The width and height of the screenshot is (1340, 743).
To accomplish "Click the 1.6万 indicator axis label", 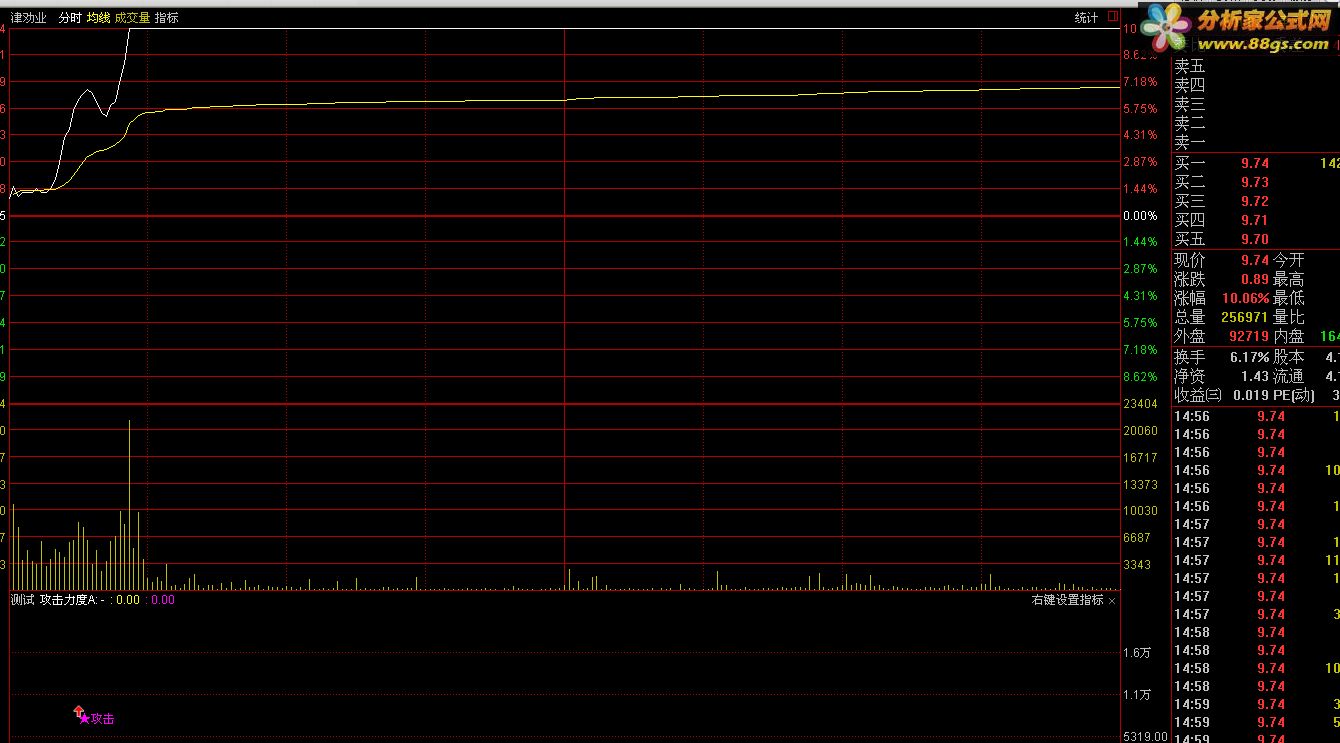I will pyautogui.click(x=1137, y=652).
